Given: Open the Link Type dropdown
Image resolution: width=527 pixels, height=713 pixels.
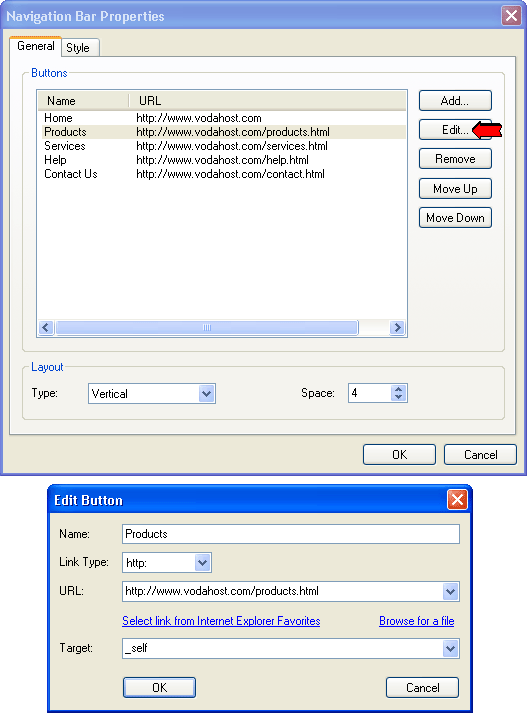Looking at the screenshot, I should click(202, 563).
